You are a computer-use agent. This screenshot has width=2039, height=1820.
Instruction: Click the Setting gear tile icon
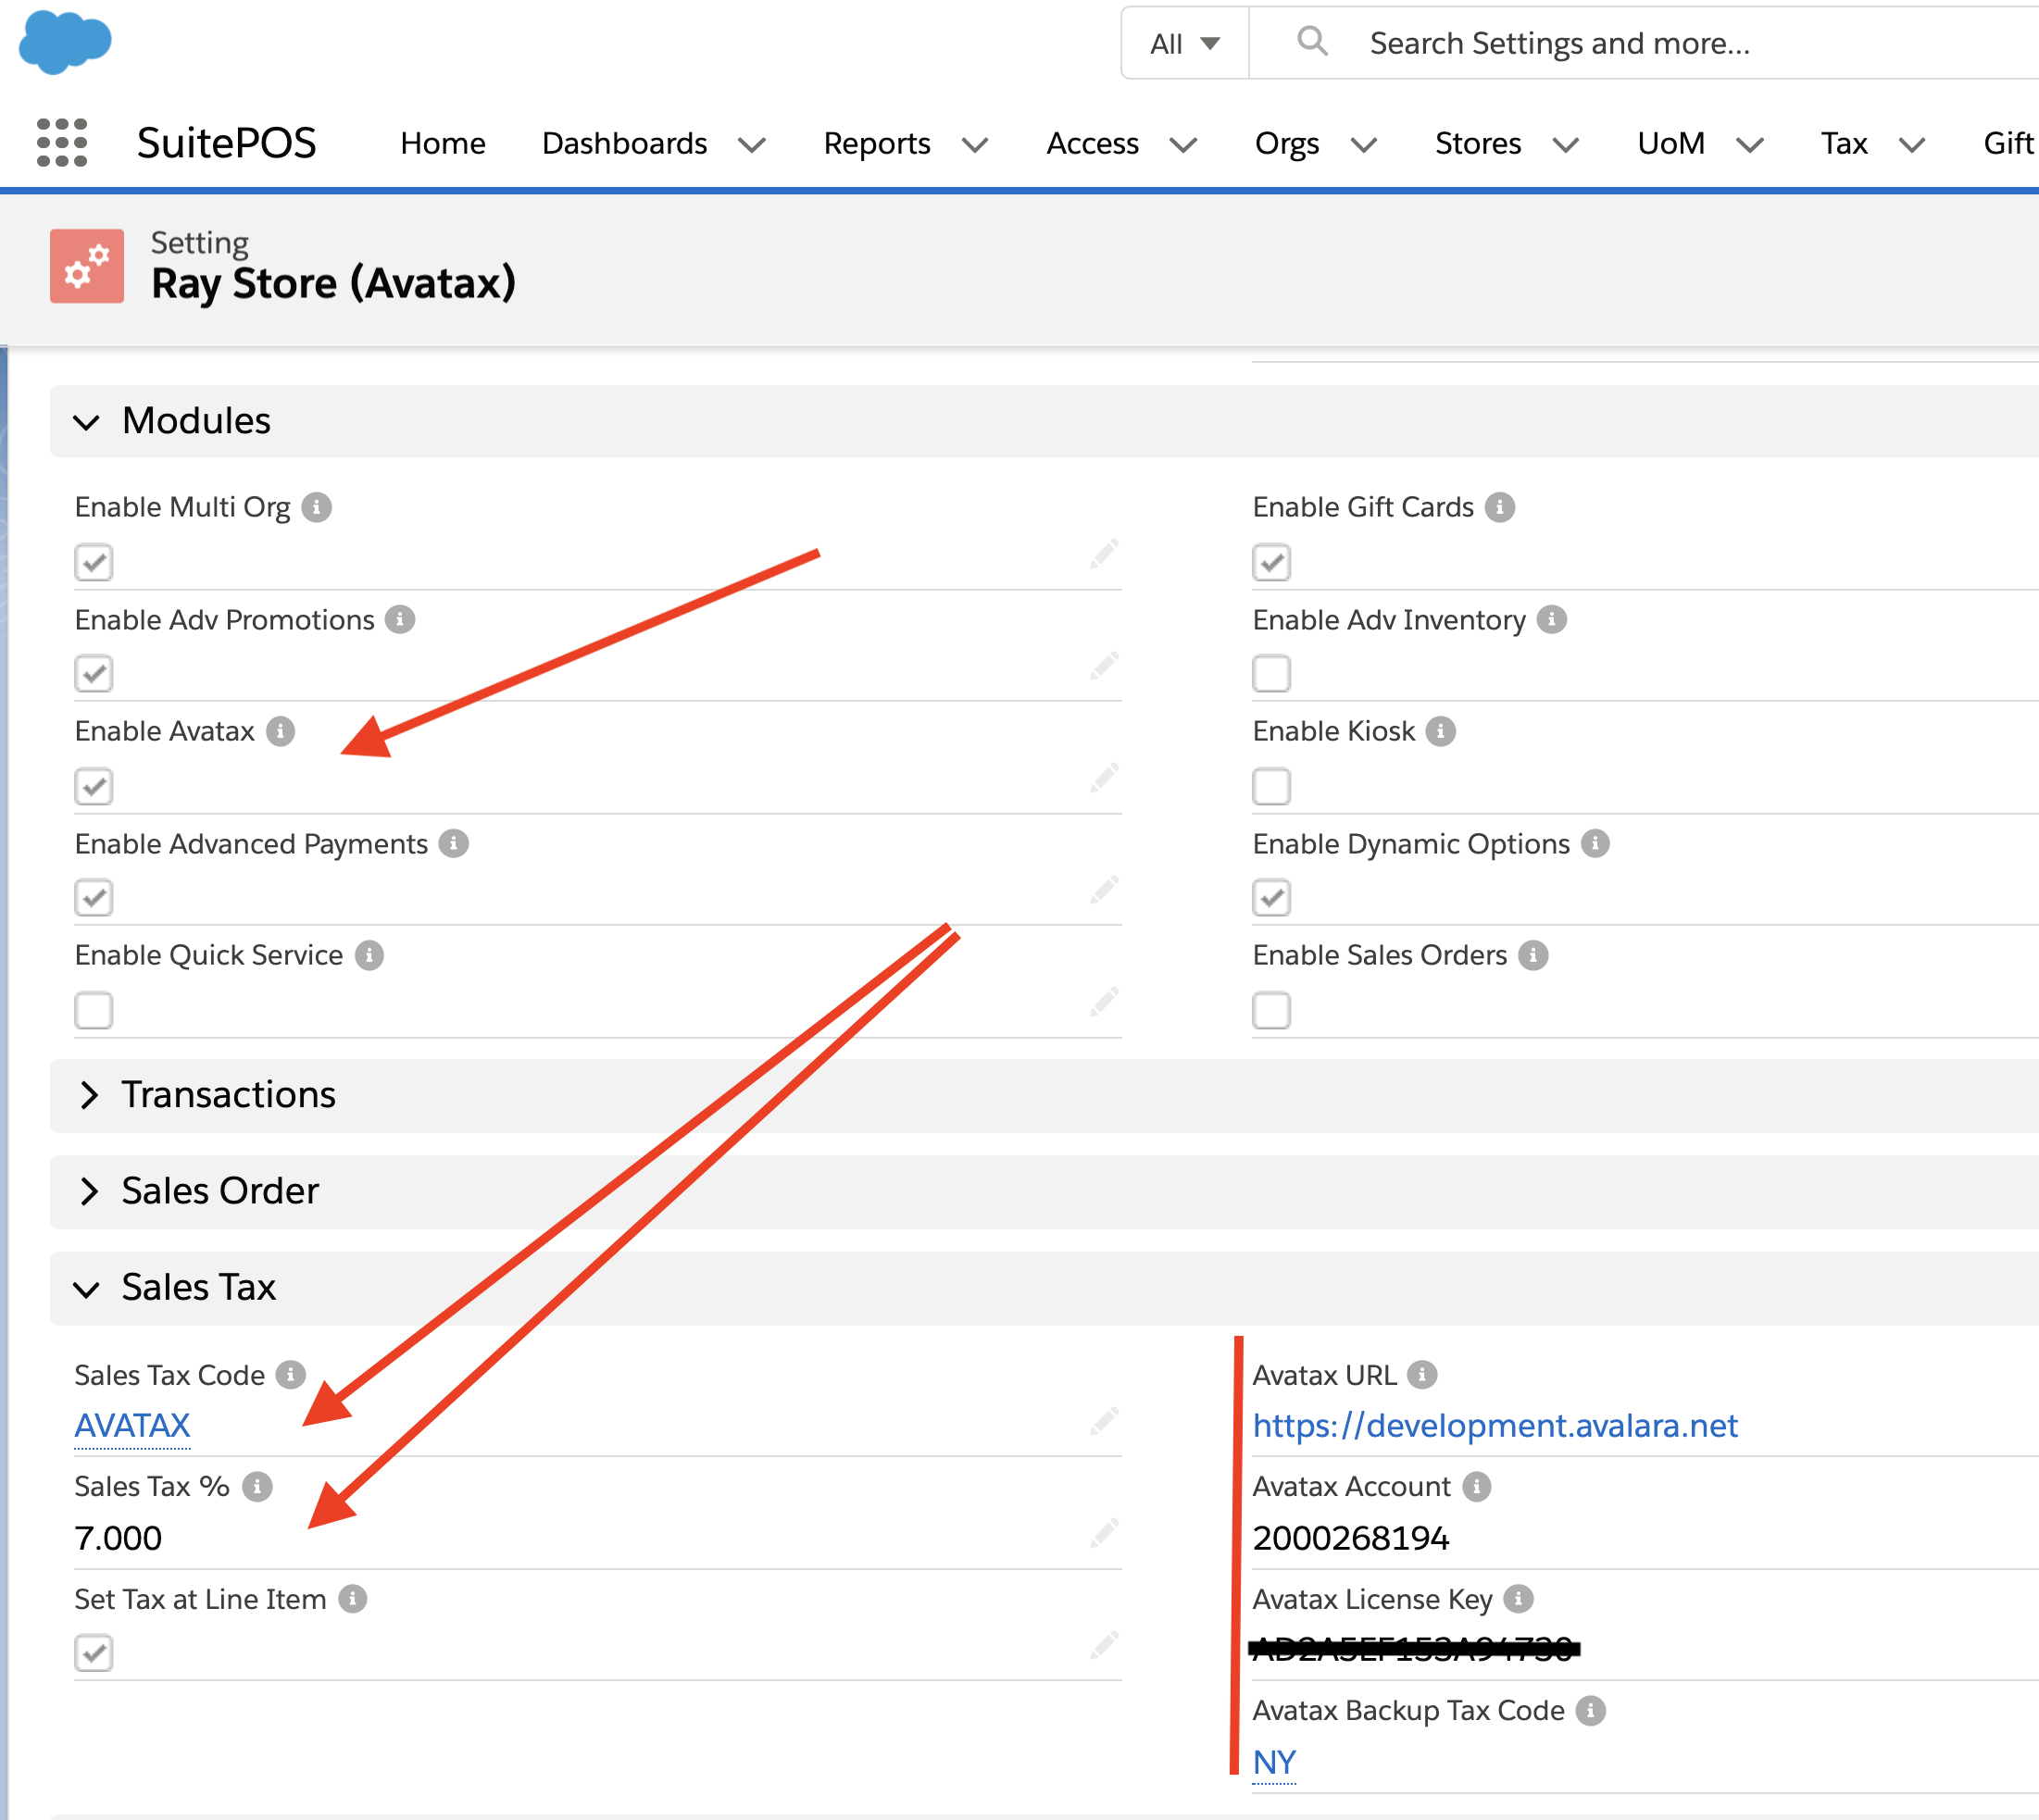coord(86,266)
